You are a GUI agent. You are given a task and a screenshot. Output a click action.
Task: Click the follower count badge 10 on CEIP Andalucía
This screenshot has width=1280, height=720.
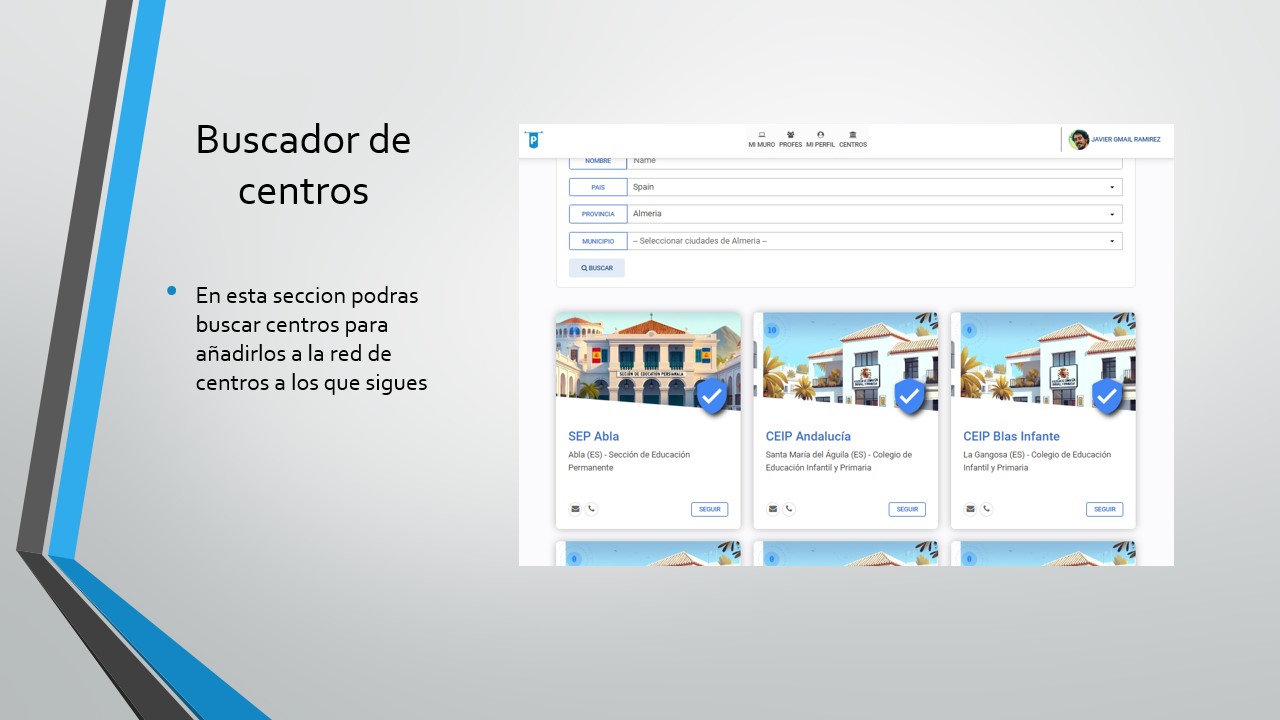point(771,330)
